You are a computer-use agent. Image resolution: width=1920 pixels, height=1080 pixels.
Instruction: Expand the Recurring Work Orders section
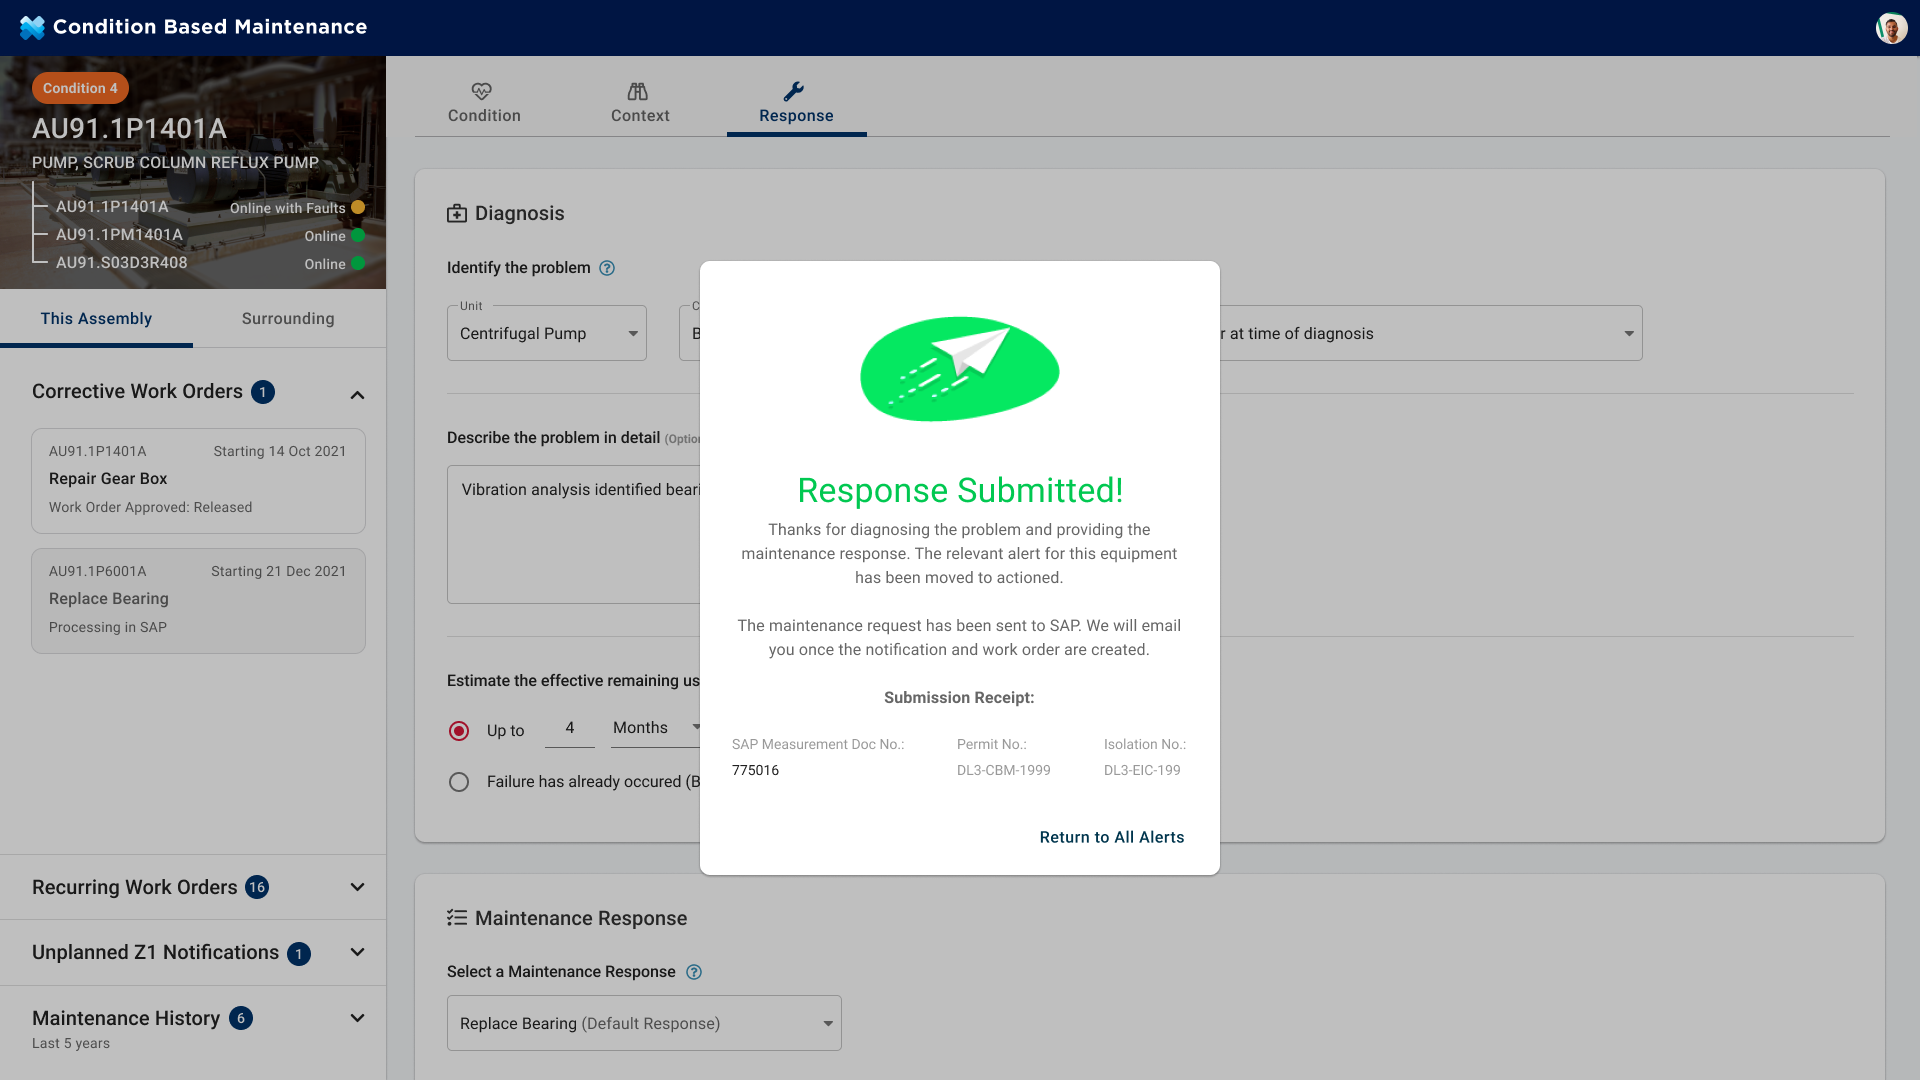(357, 887)
